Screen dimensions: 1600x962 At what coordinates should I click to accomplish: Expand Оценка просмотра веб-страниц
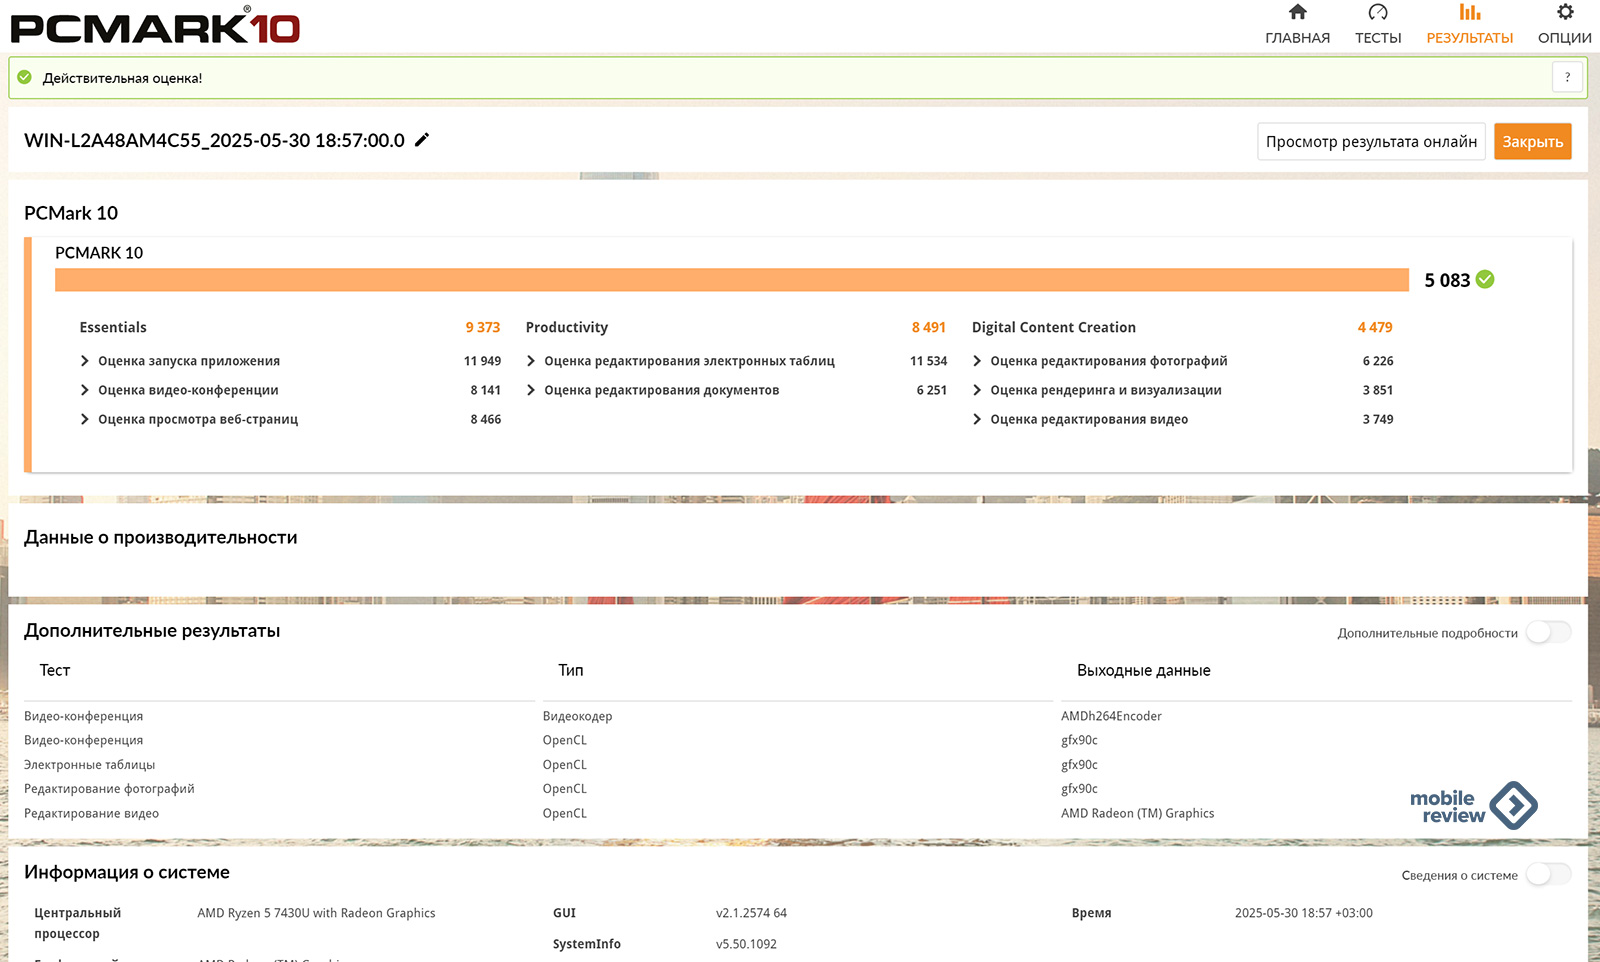(x=85, y=419)
